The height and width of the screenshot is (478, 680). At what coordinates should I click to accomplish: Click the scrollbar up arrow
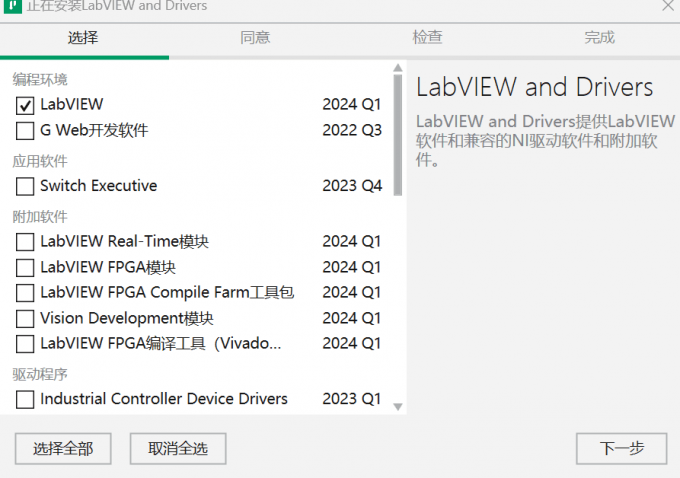398,68
